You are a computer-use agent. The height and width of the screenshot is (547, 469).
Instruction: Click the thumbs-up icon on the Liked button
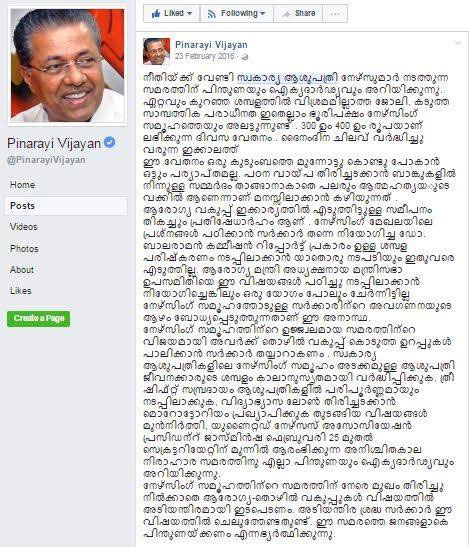click(x=156, y=14)
